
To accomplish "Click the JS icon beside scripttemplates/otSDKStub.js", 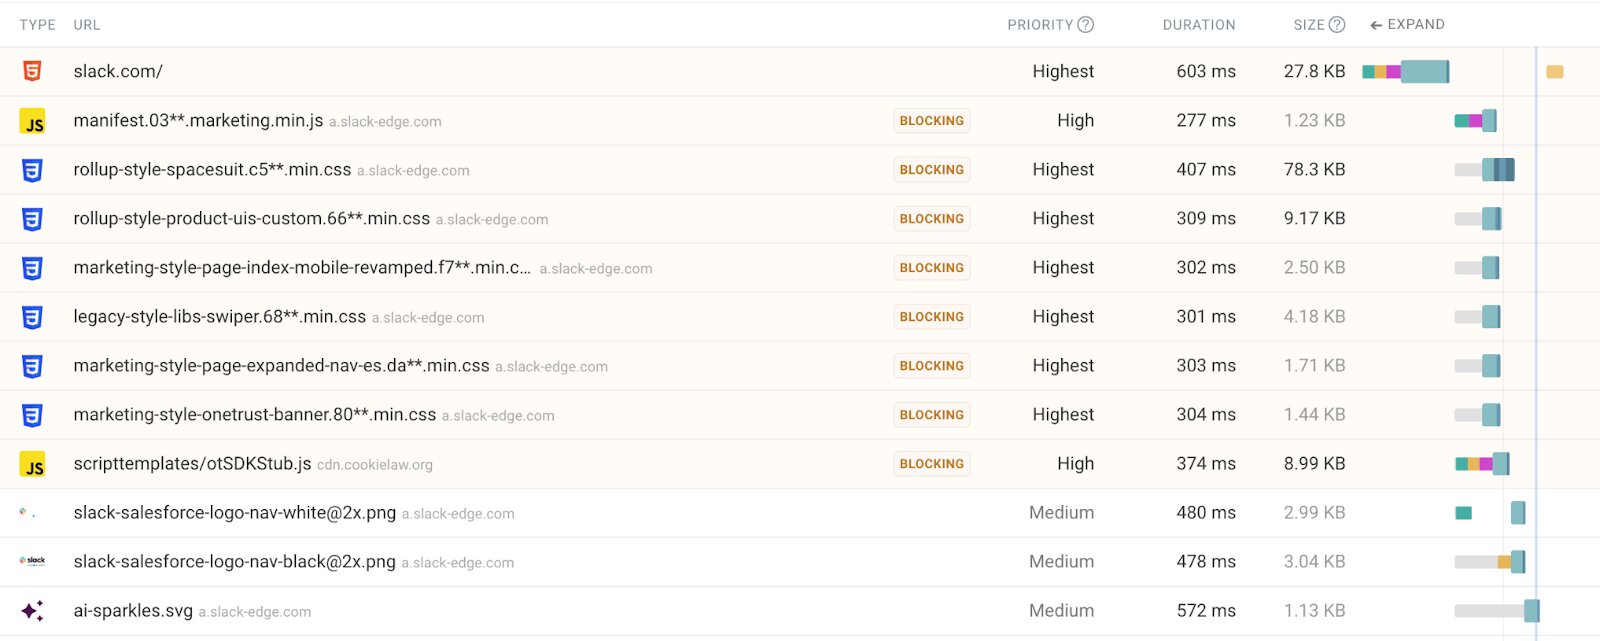I will [33, 464].
